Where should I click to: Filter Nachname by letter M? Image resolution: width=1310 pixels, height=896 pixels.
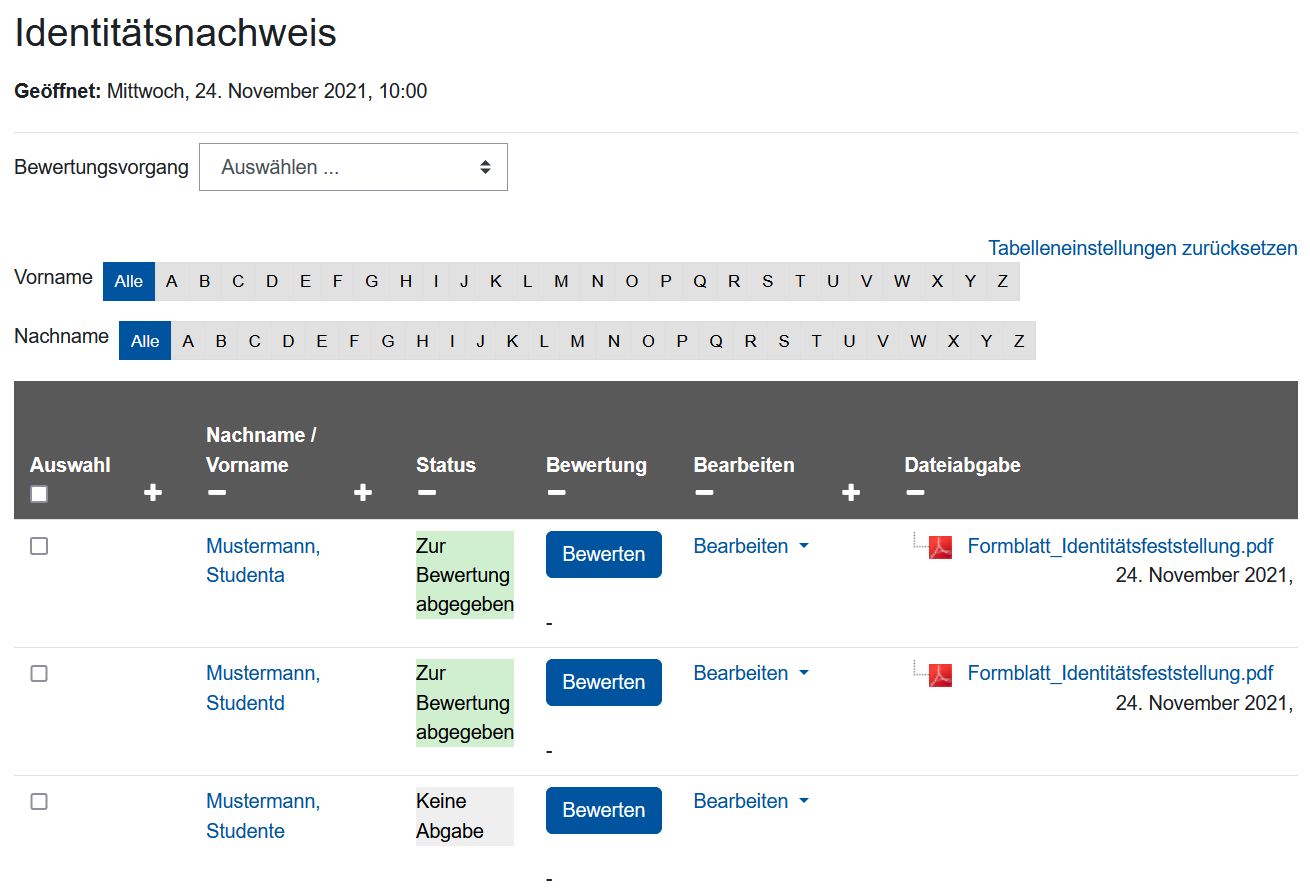577,341
